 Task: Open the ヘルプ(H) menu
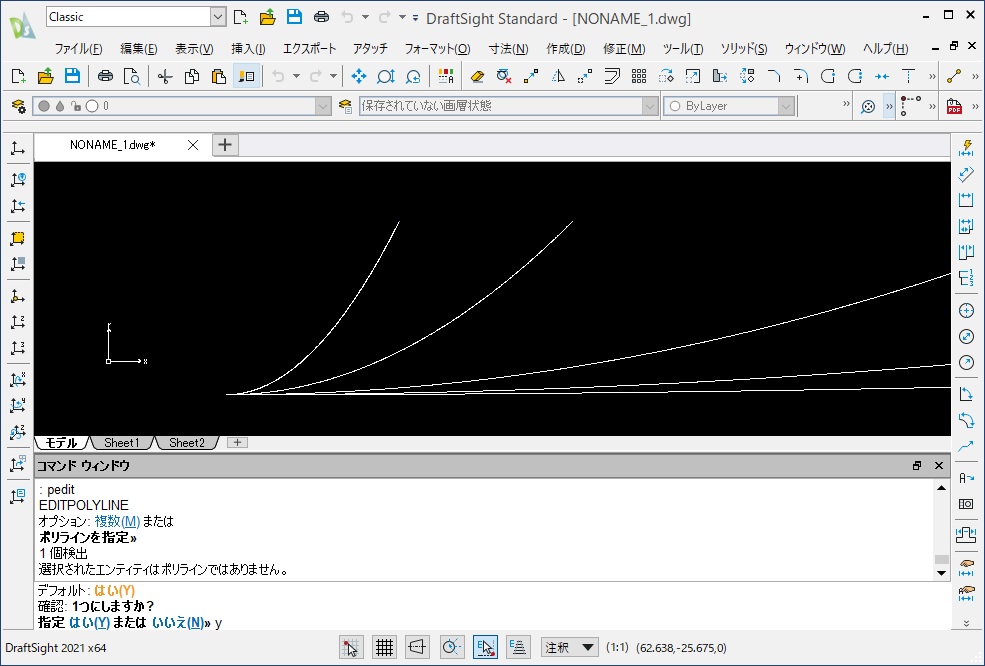885,48
